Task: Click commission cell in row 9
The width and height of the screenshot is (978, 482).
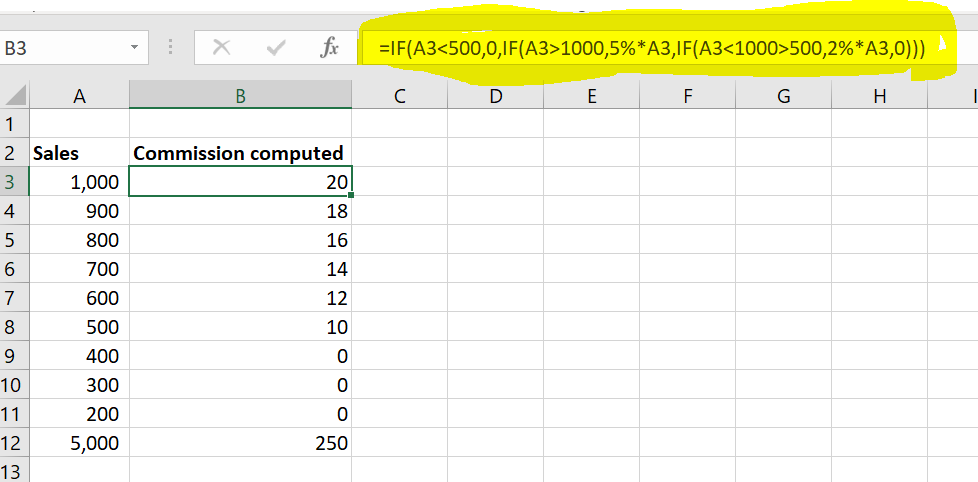Action: pos(240,355)
